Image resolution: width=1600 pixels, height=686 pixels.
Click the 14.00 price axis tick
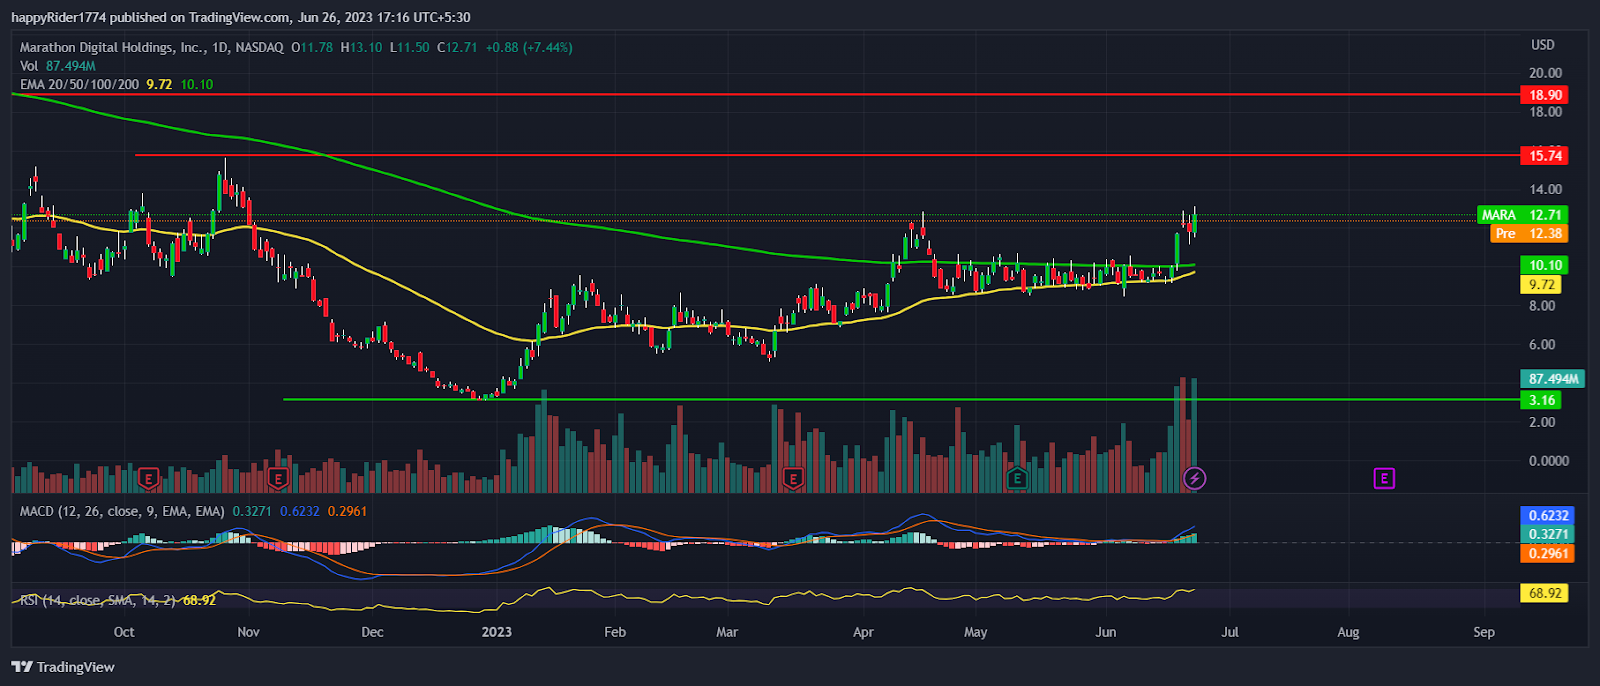click(x=1545, y=189)
